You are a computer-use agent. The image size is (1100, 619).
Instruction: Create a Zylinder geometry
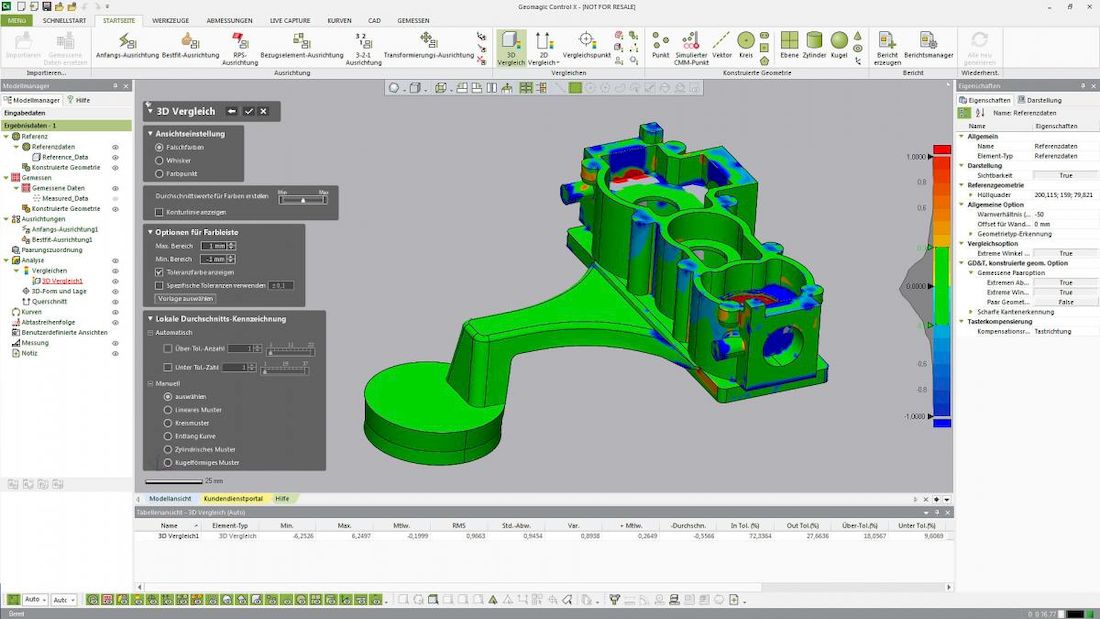tap(814, 46)
